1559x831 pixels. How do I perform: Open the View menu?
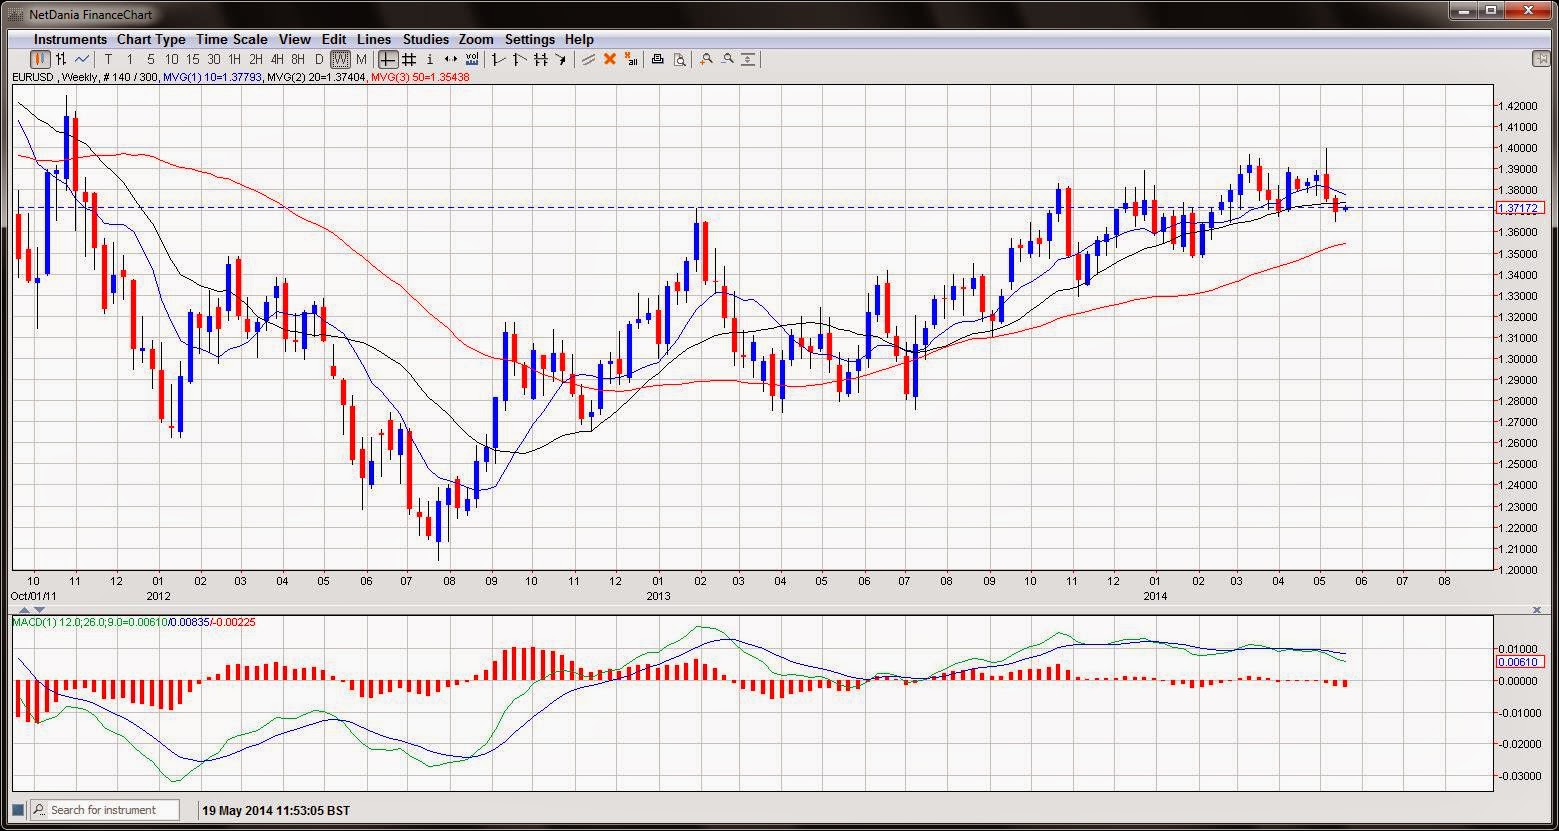pyautogui.click(x=295, y=39)
